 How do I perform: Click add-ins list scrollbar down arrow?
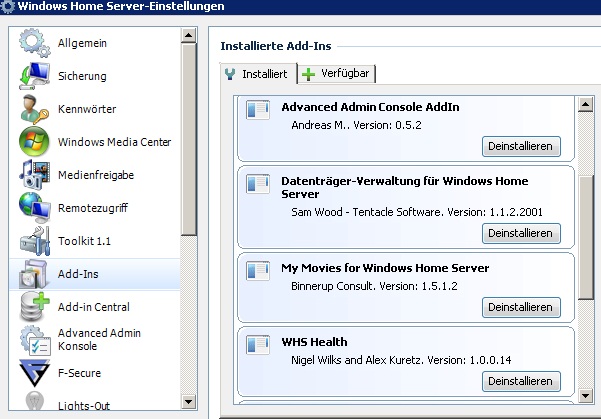coord(585,396)
